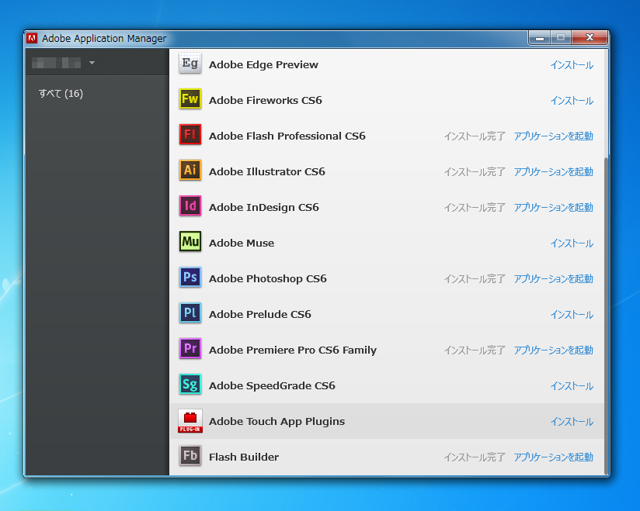Image resolution: width=640 pixels, height=511 pixels.
Task: Select the Adobe Fireworks CS6 name
Action: pyautogui.click(x=265, y=100)
